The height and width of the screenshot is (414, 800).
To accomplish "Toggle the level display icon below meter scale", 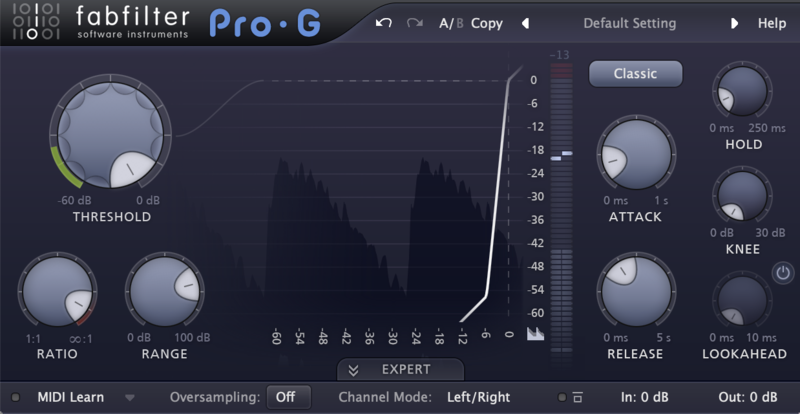I will point(535,334).
